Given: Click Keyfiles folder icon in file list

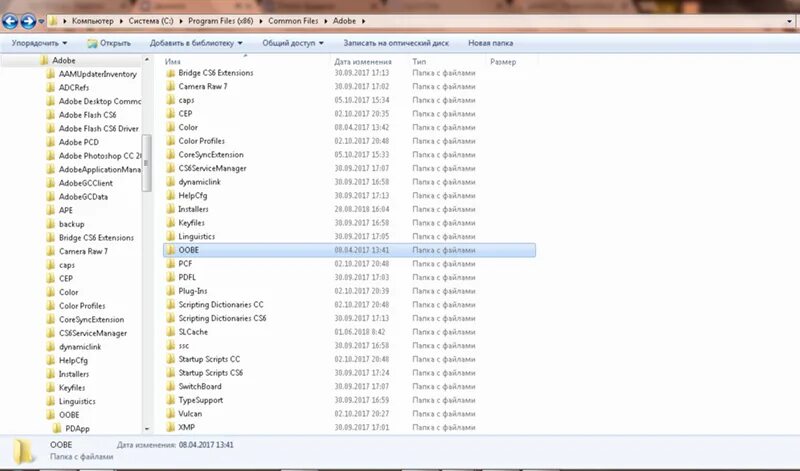Looking at the screenshot, I should tap(171, 223).
